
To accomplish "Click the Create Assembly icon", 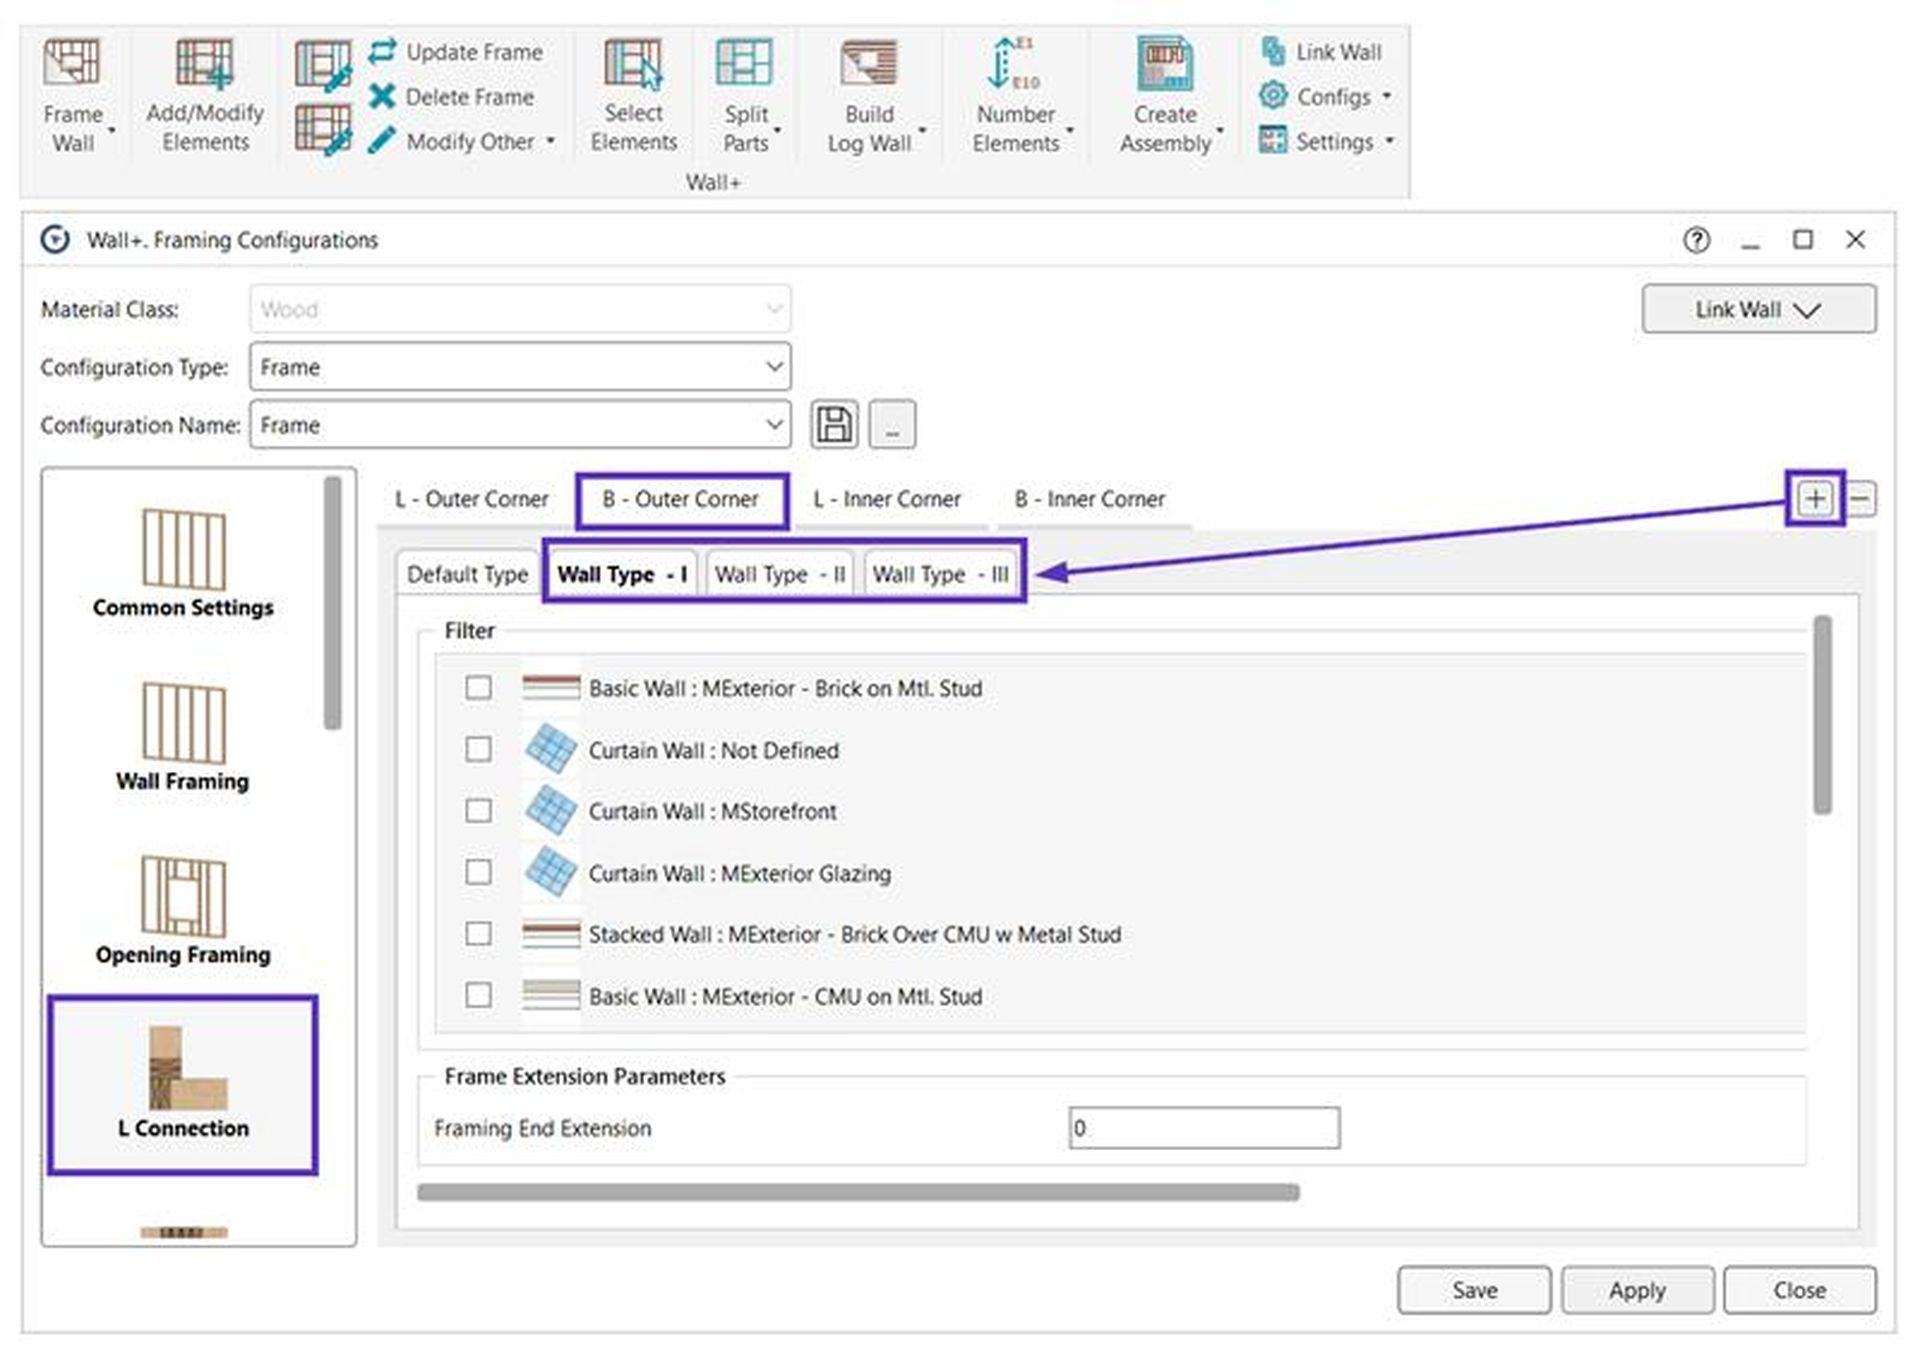I will point(1164,62).
